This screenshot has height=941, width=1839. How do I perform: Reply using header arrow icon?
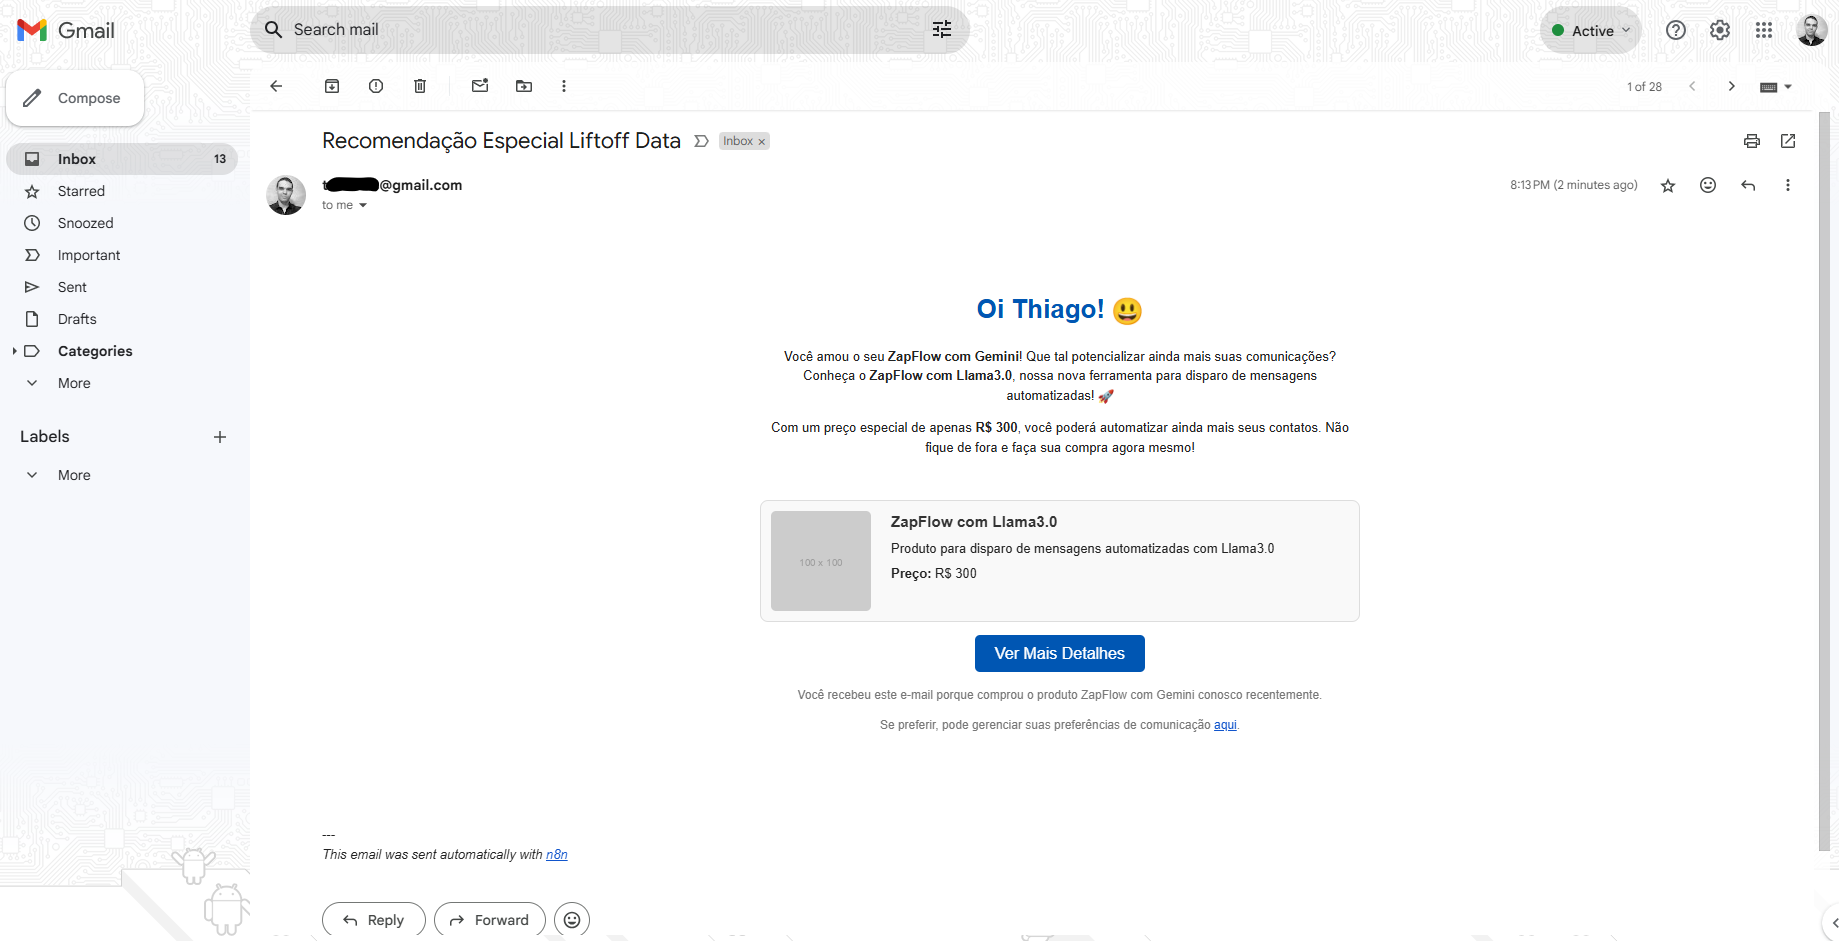point(1748,185)
